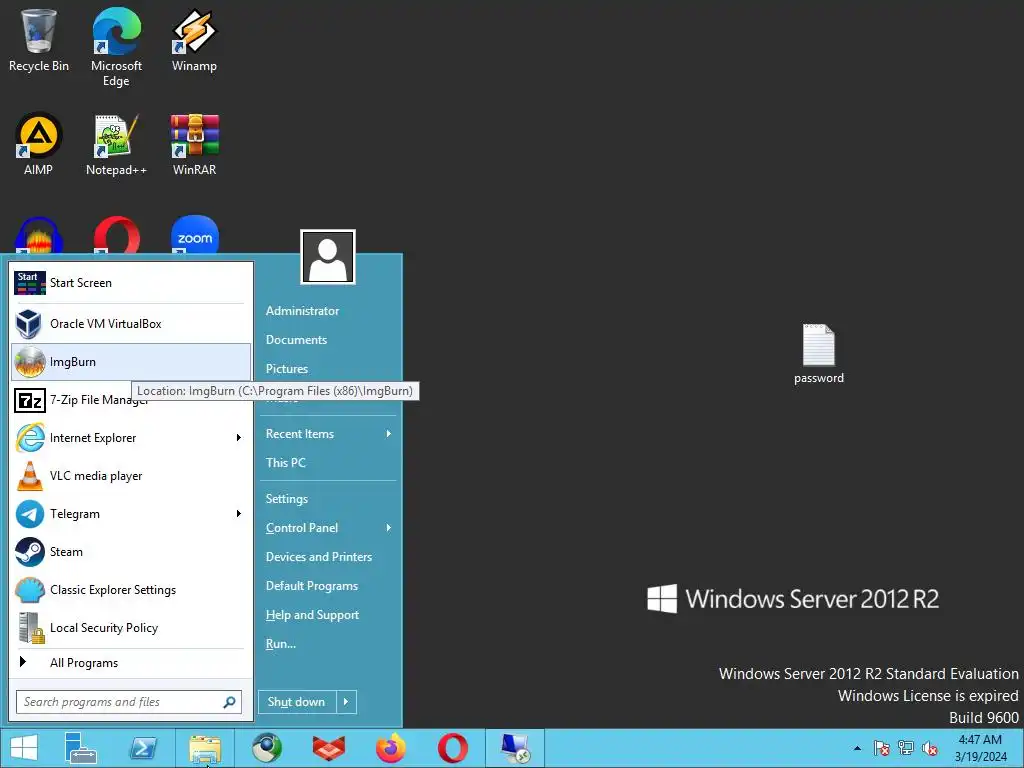Click the search magnifier icon in Start menu

pyautogui.click(x=229, y=702)
